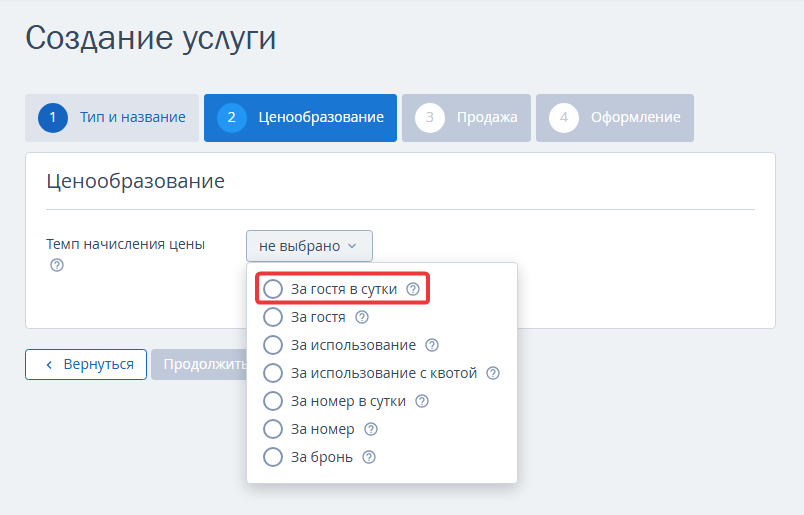Choose 'За использование' radio option
The image size is (804, 515).
tap(273, 345)
